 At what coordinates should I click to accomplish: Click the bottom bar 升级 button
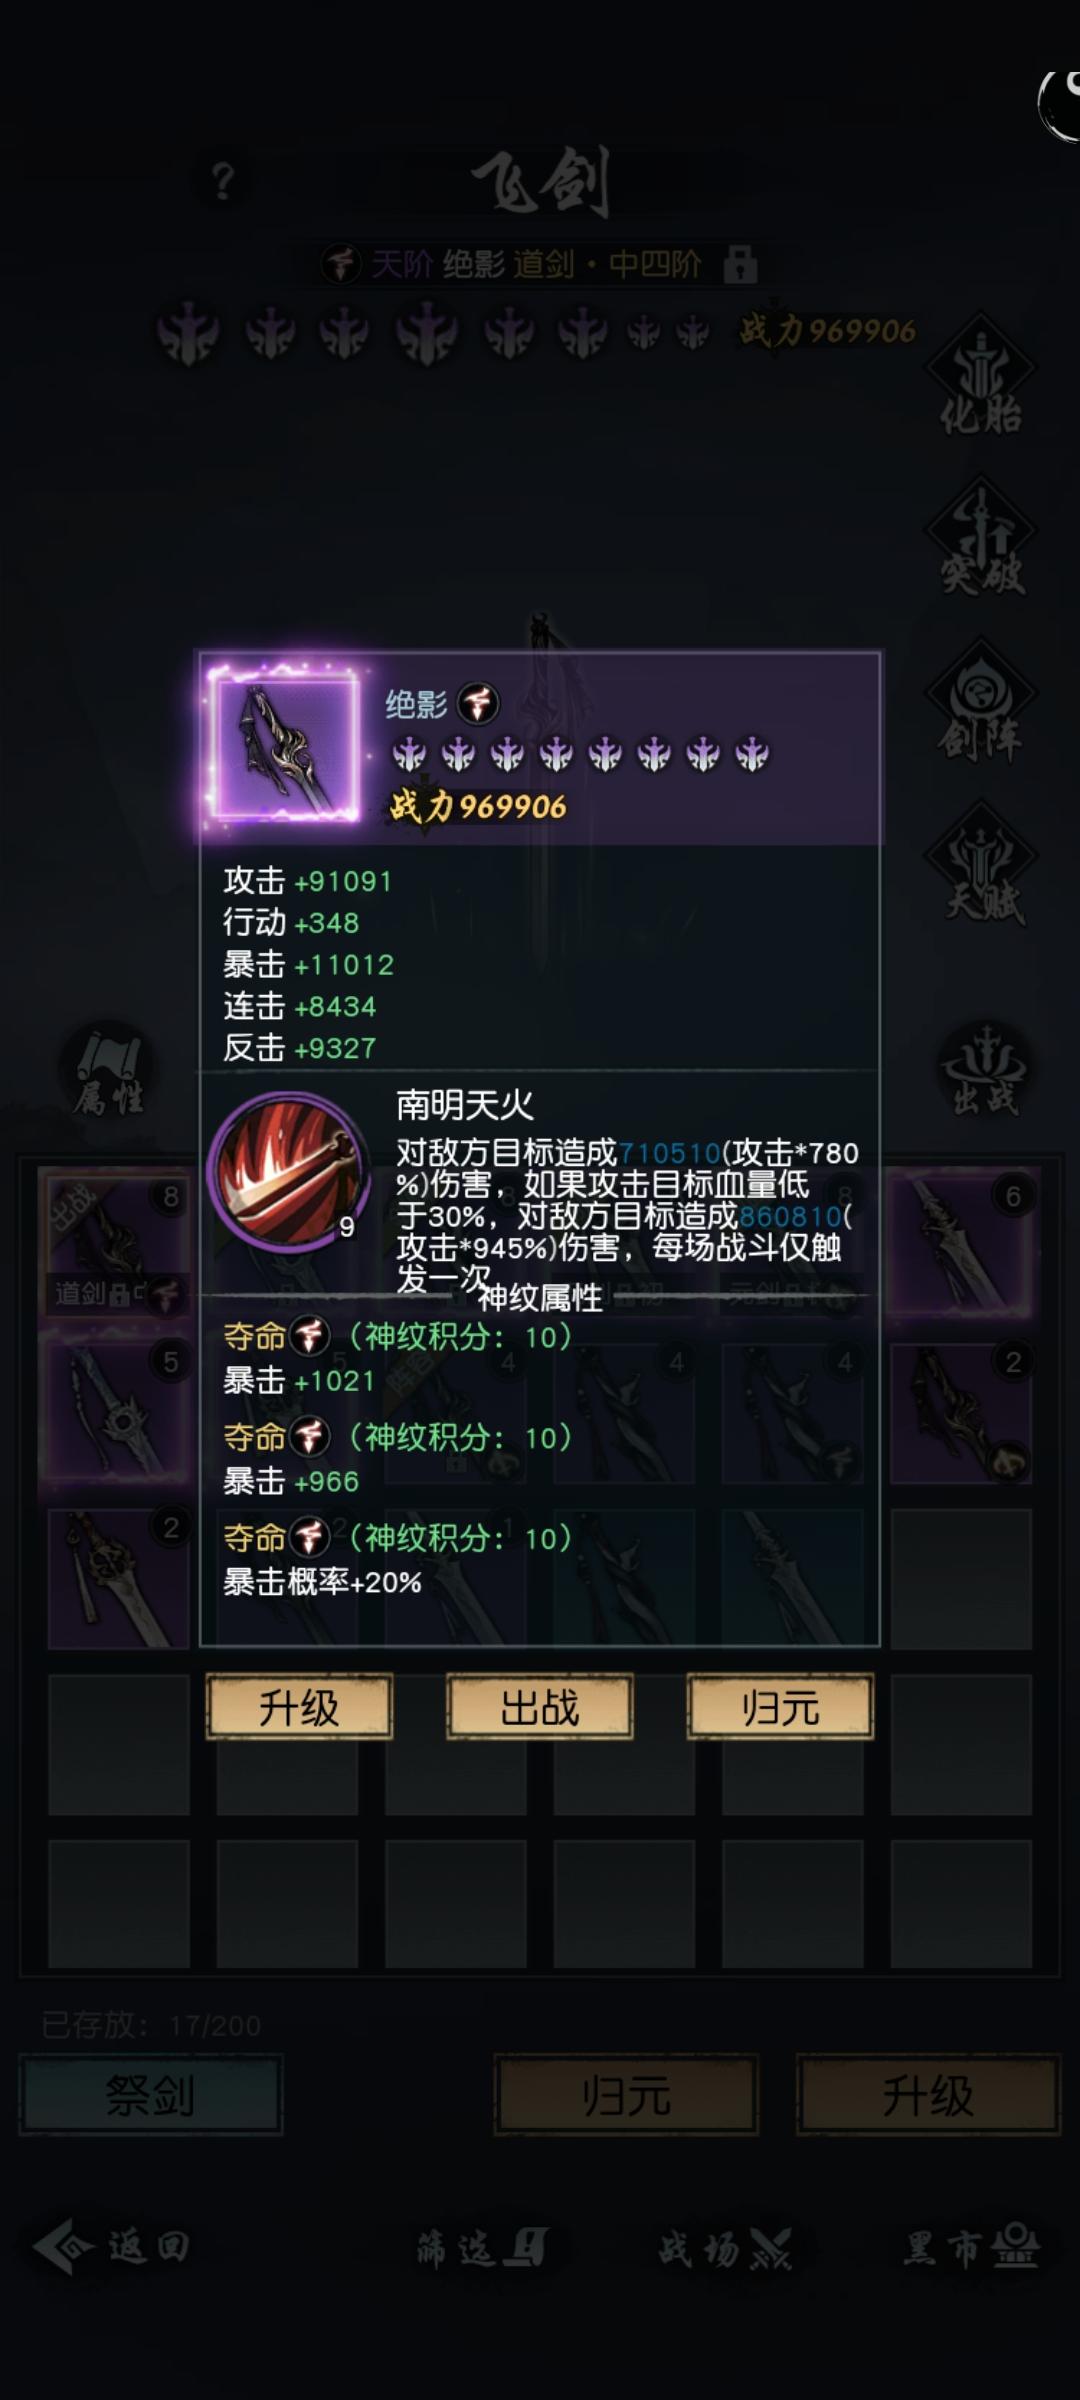tap(928, 2094)
